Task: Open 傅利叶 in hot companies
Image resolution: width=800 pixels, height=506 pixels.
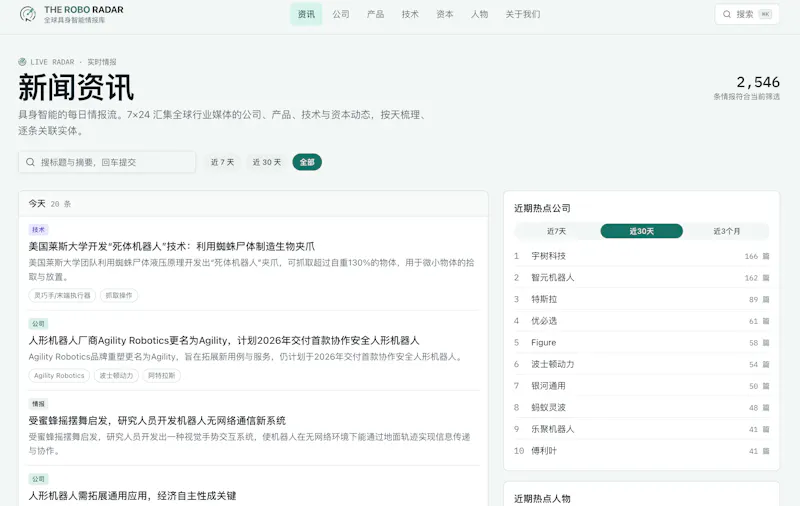Action: click(642, 451)
